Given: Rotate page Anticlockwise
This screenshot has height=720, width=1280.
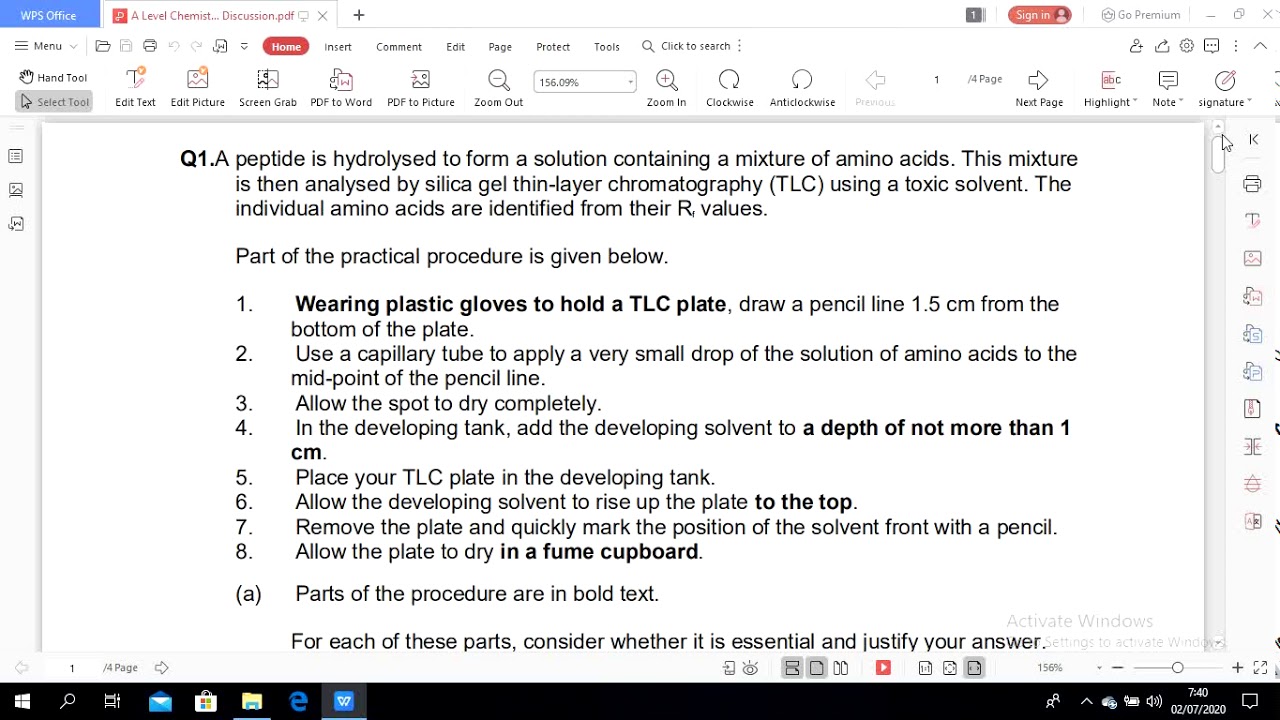Looking at the screenshot, I should point(802,88).
